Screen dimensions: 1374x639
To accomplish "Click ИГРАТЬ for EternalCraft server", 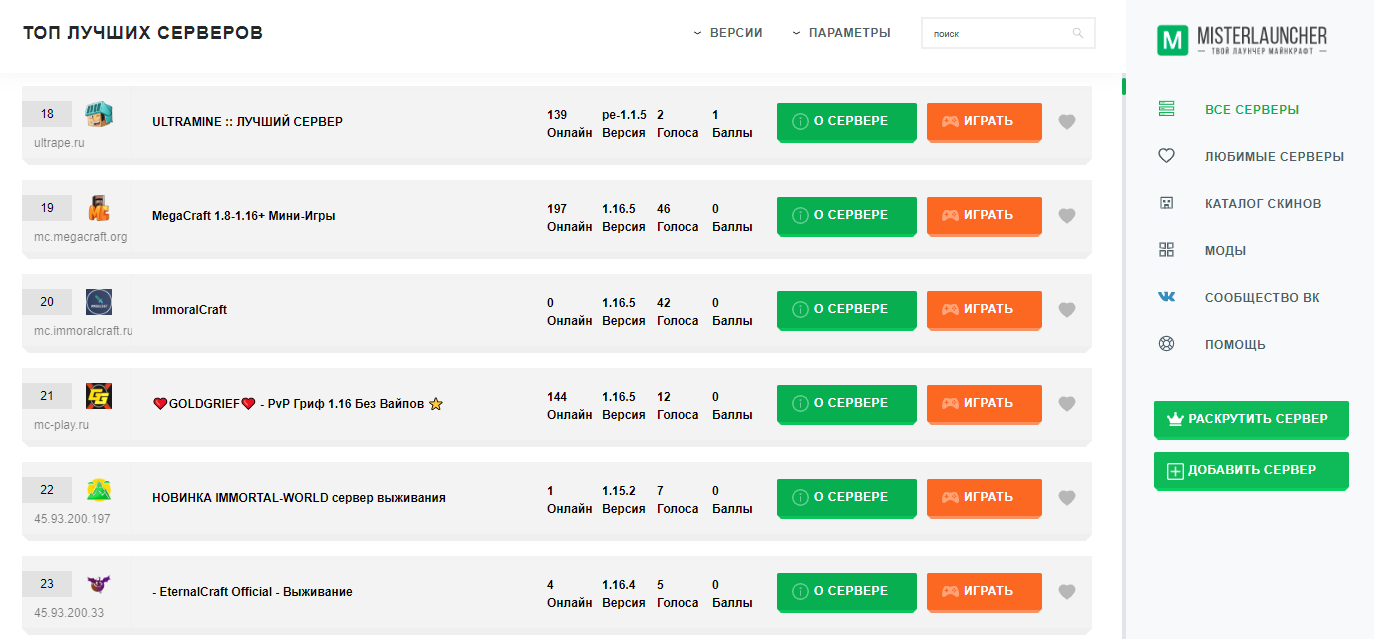I will (984, 592).
